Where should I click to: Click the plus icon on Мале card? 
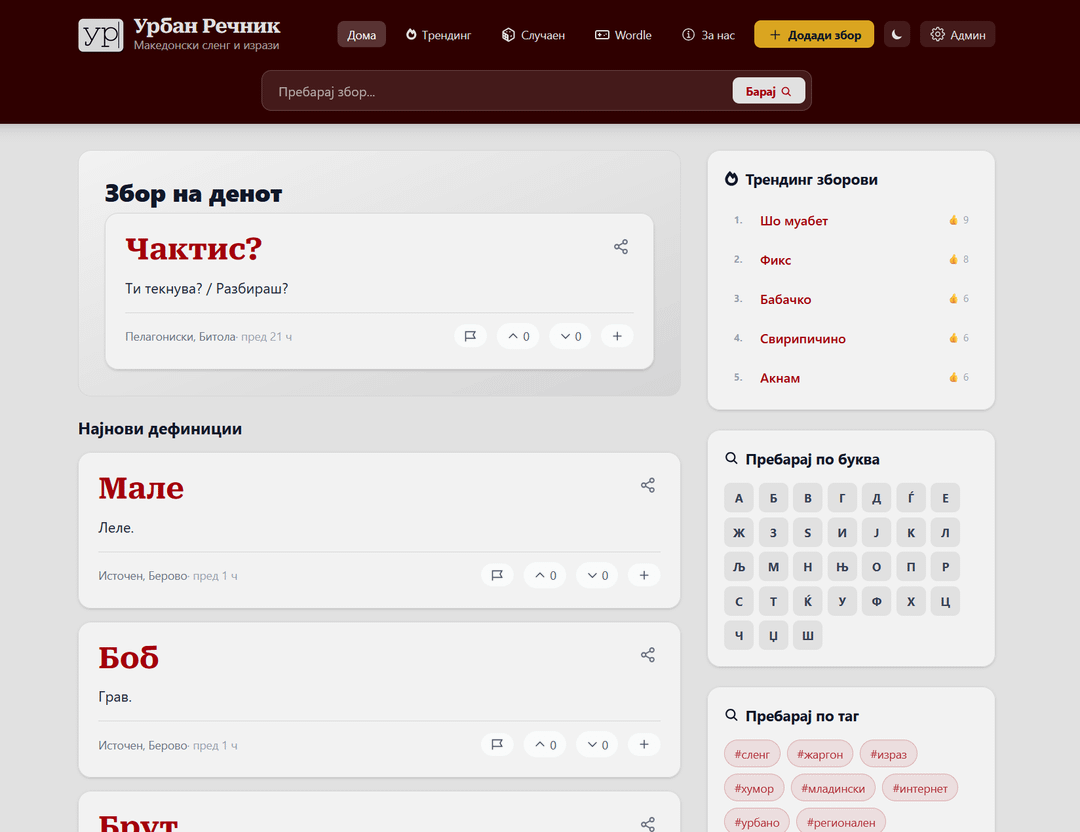[x=644, y=575]
